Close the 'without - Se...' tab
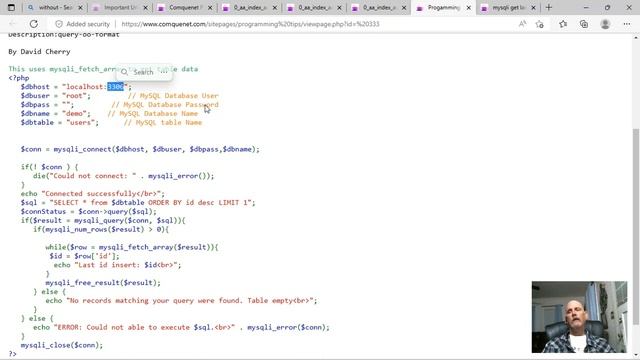This screenshot has width=640, height=360. click(80, 8)
